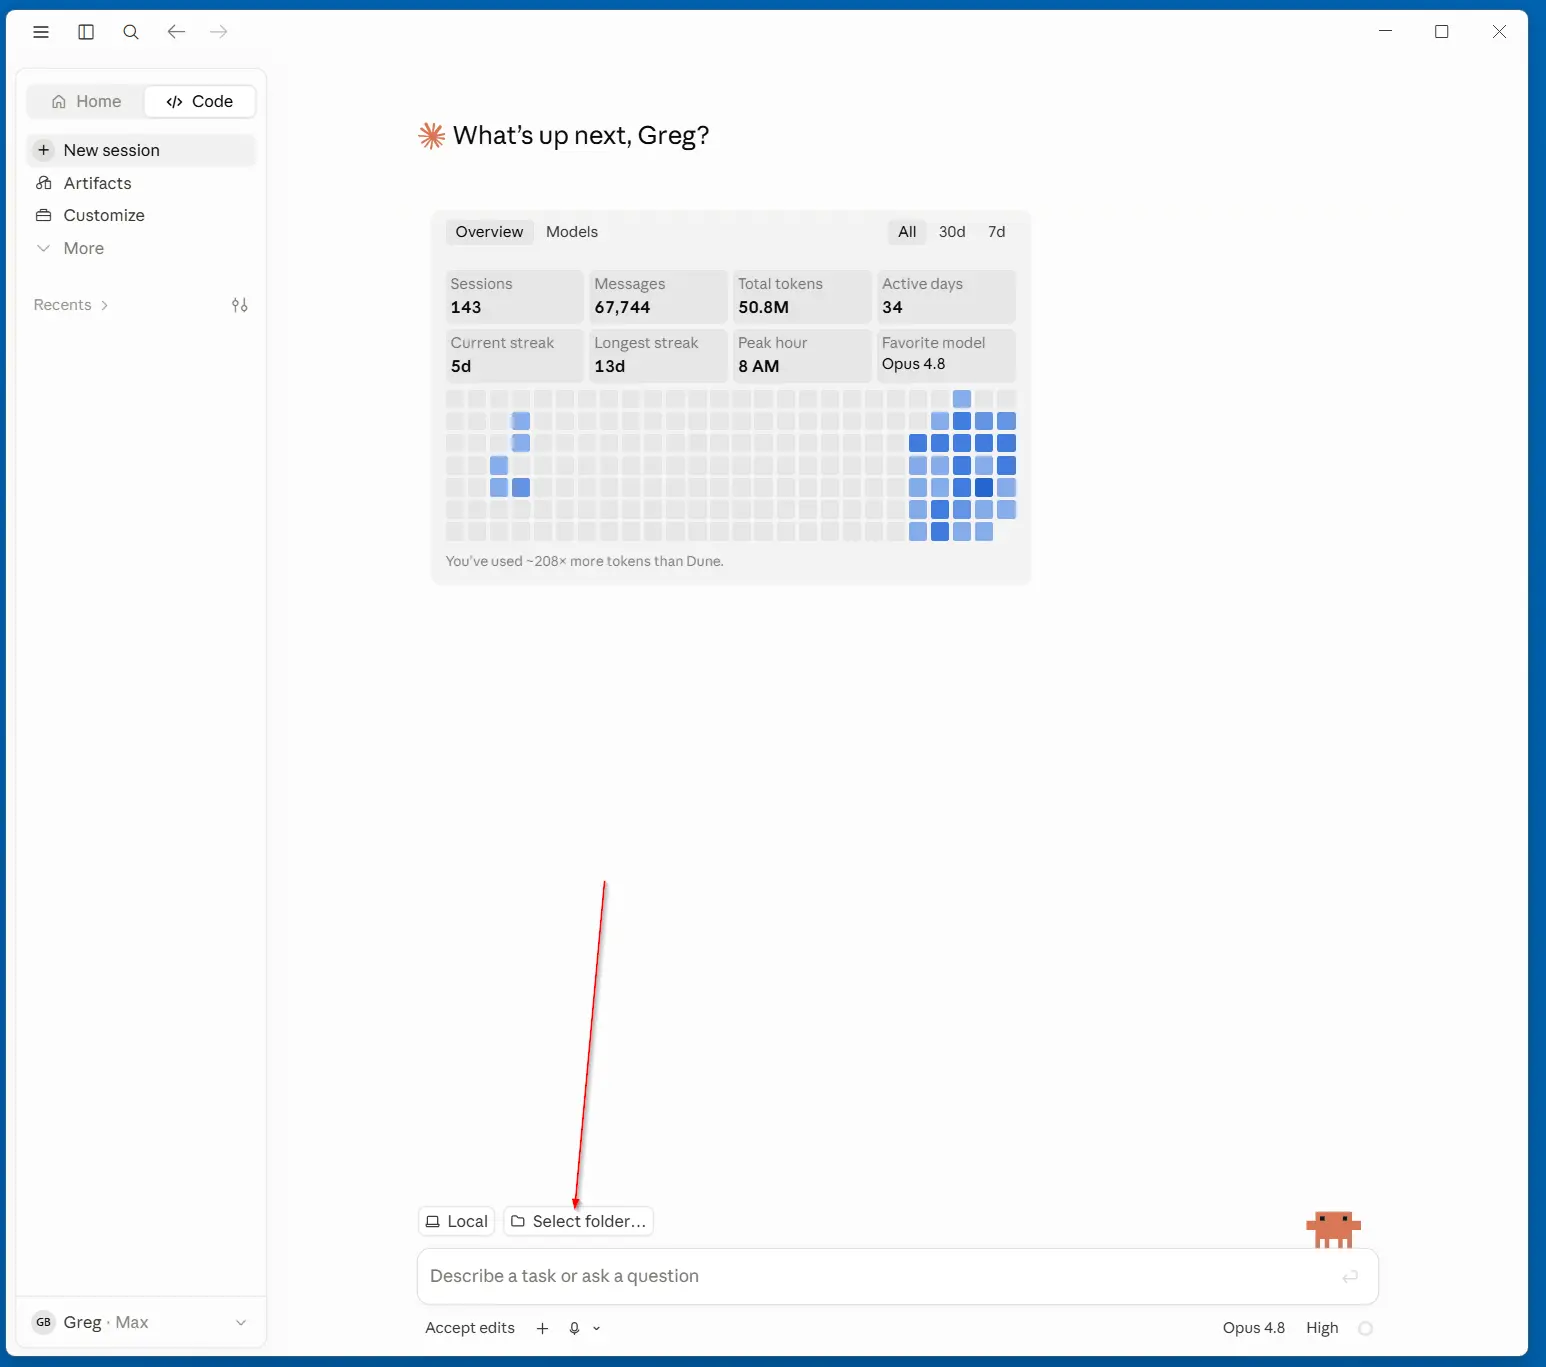The height and width of the screenshot is (1367, 1546).
Task: Expand the More sidebar section
Action: 141,248
